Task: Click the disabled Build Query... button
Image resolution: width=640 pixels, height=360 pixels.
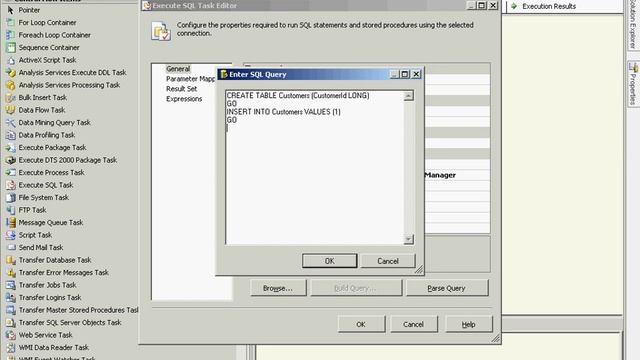Action: 356,288
